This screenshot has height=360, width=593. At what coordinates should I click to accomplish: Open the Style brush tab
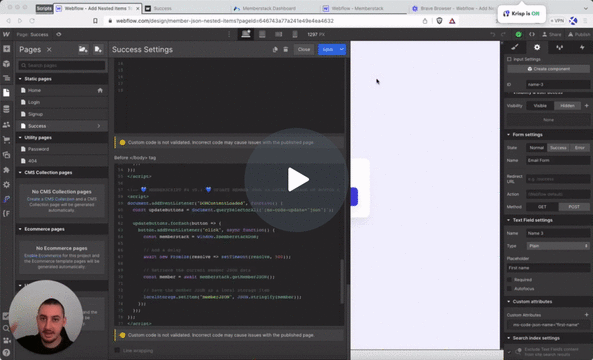[514, 47]
